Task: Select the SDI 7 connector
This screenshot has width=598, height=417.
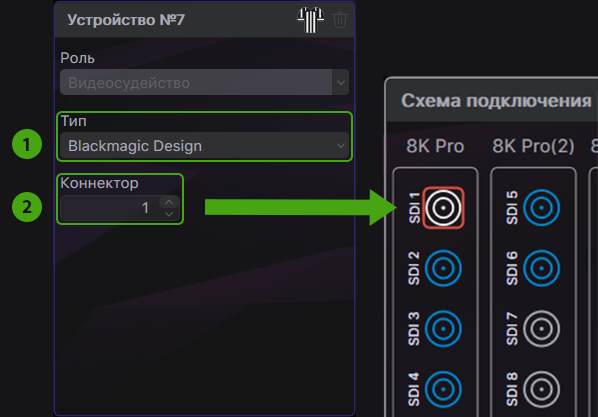Action: 542,329
